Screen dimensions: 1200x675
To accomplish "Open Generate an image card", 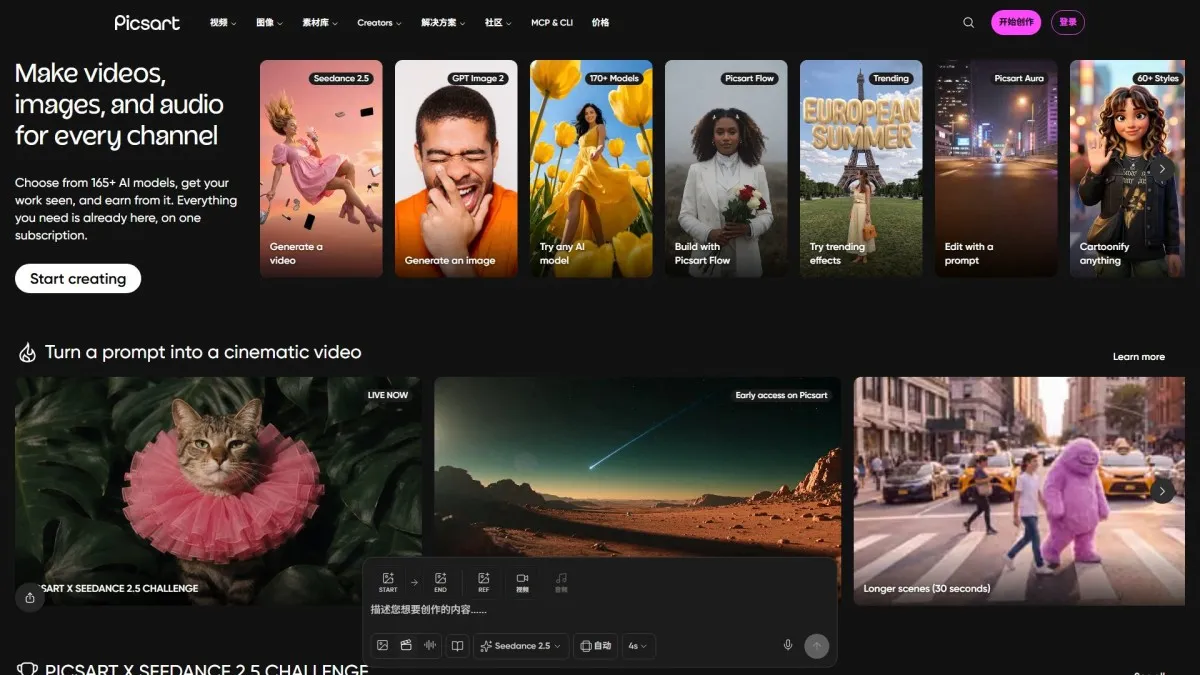I will point(456,168).
